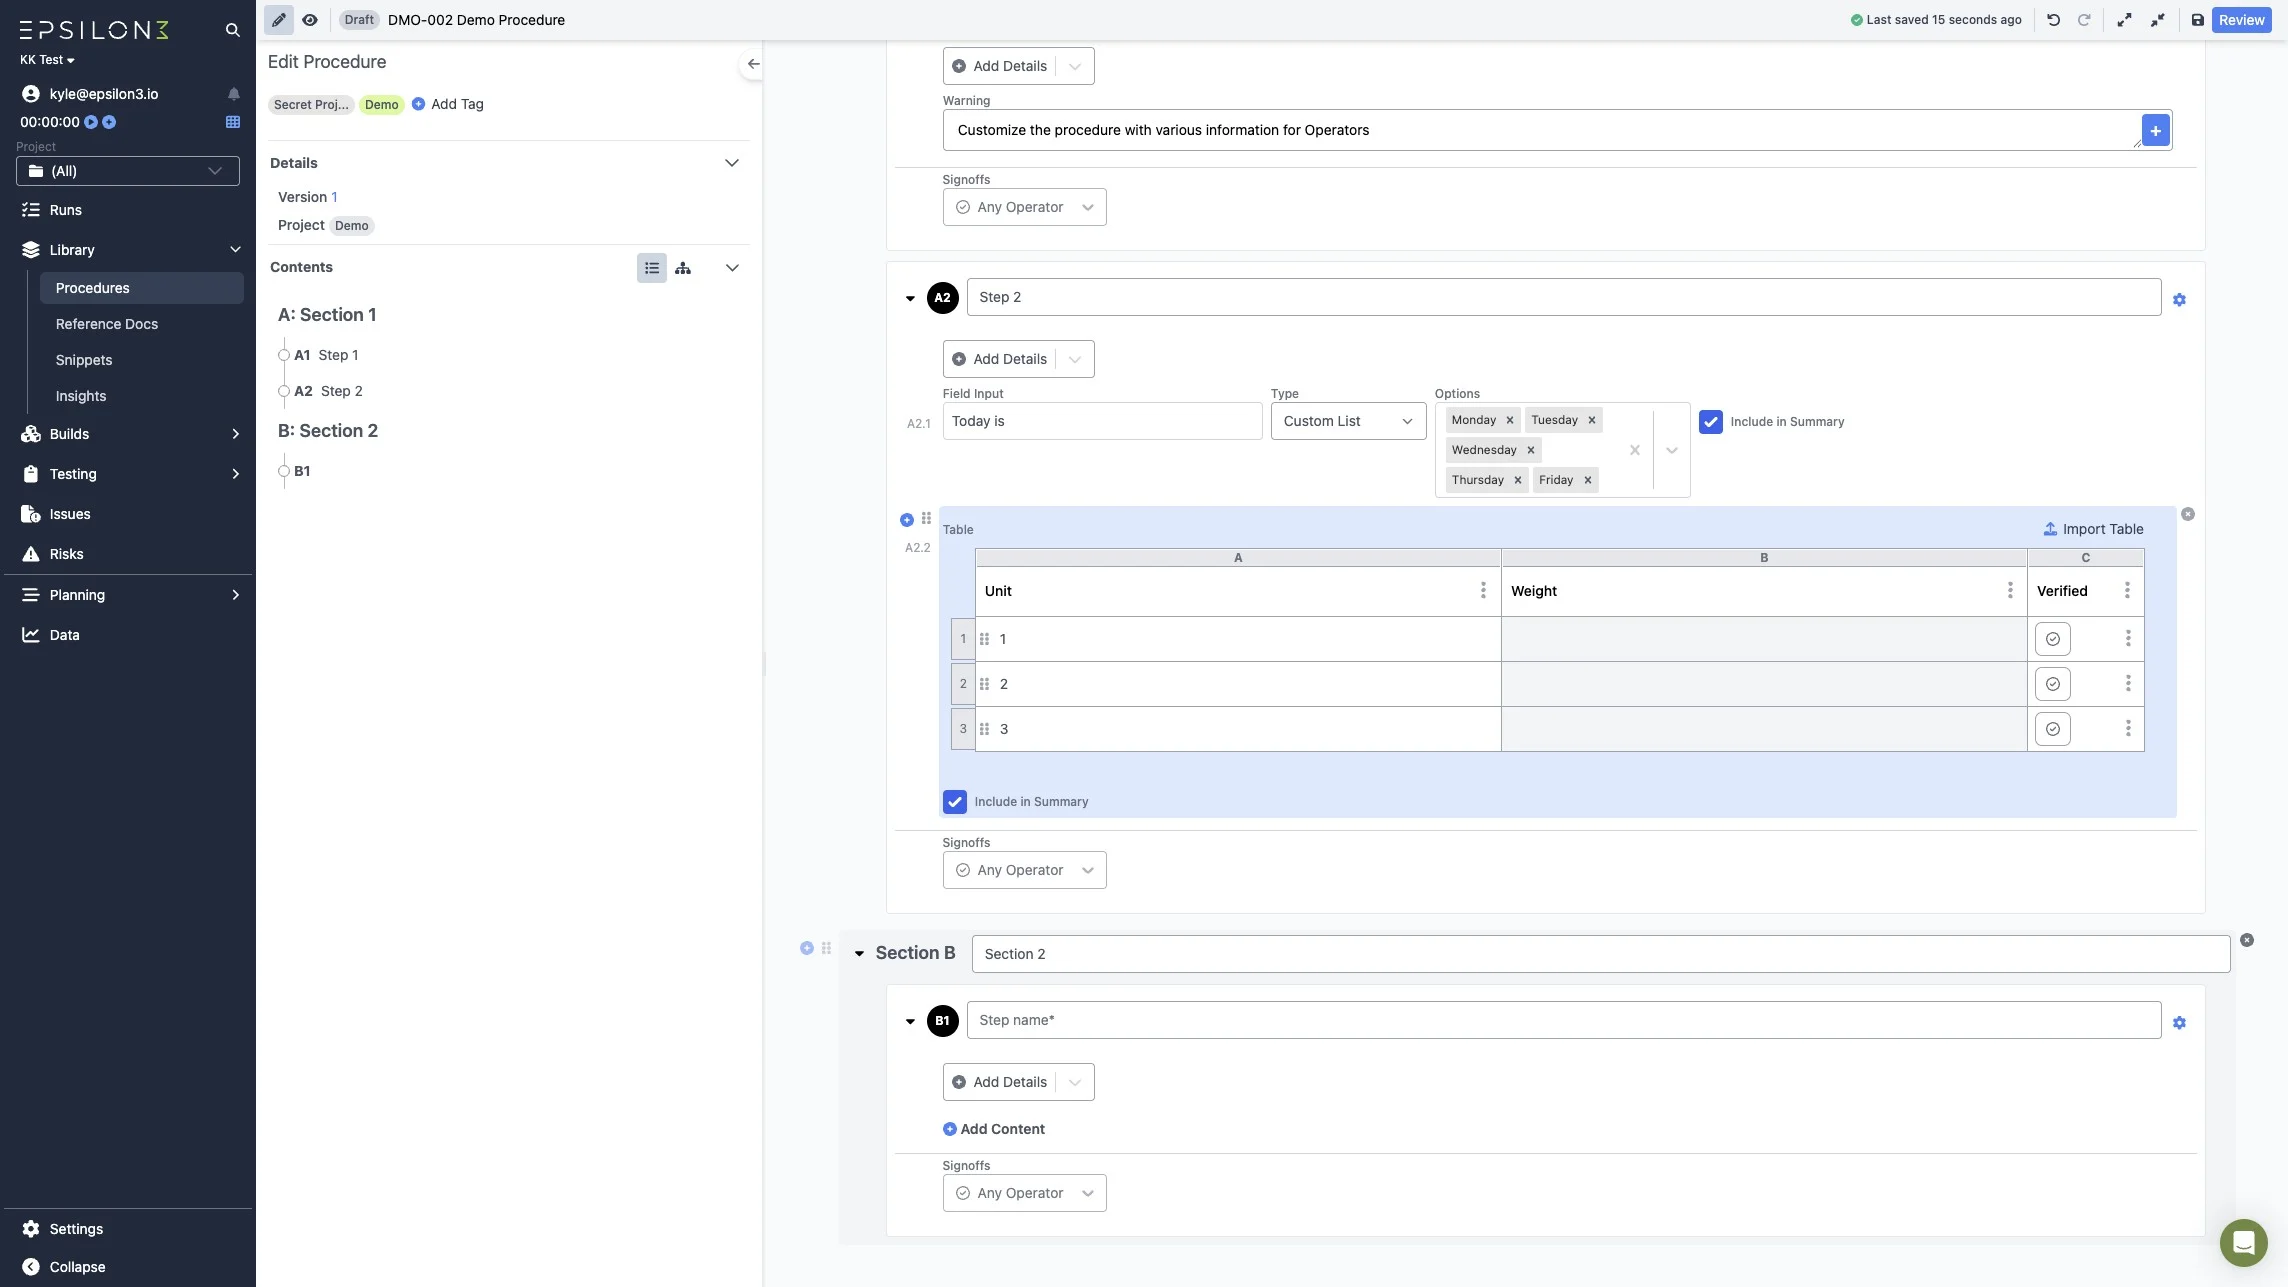Open Snippets in Library
This screenshot has height=1287, width=2288.
click(x=84, y=360)
